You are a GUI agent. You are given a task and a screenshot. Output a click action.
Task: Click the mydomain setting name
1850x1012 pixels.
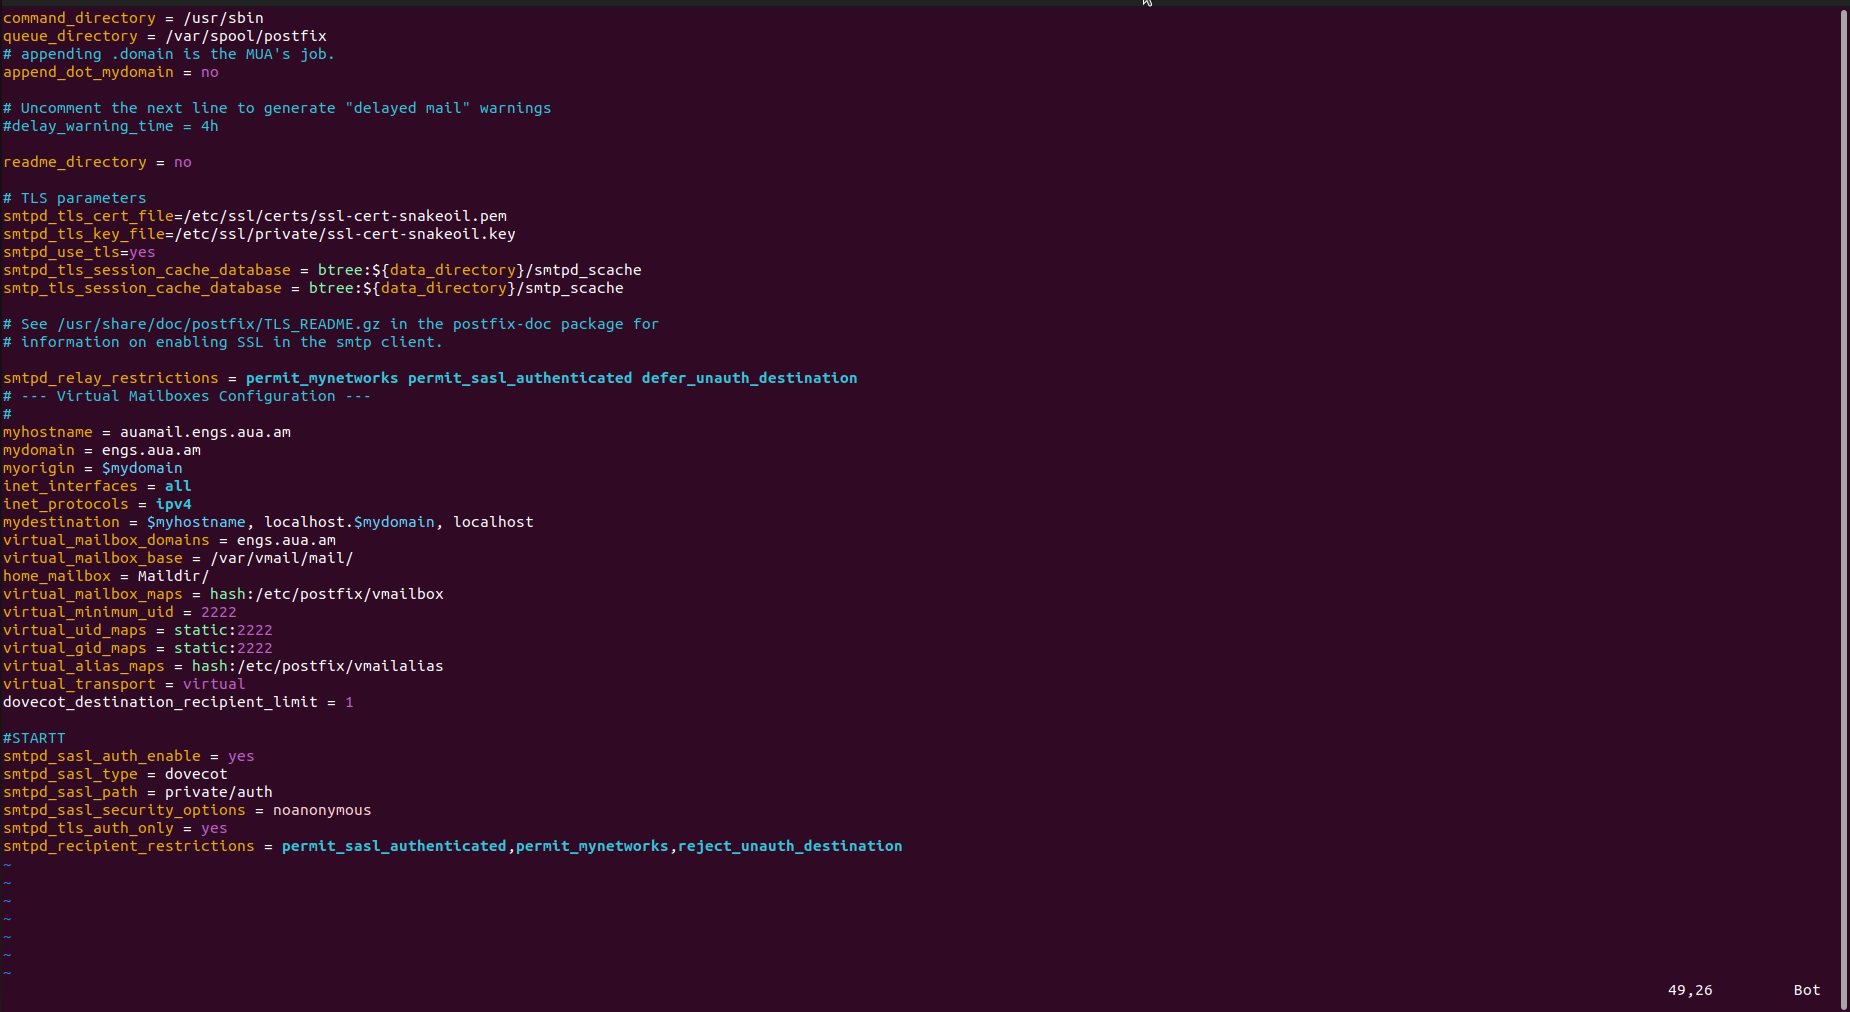tap(39, 450)
